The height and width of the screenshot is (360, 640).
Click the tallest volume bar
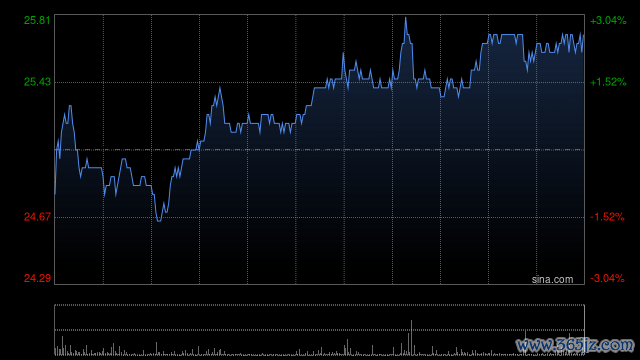(411, 338)
